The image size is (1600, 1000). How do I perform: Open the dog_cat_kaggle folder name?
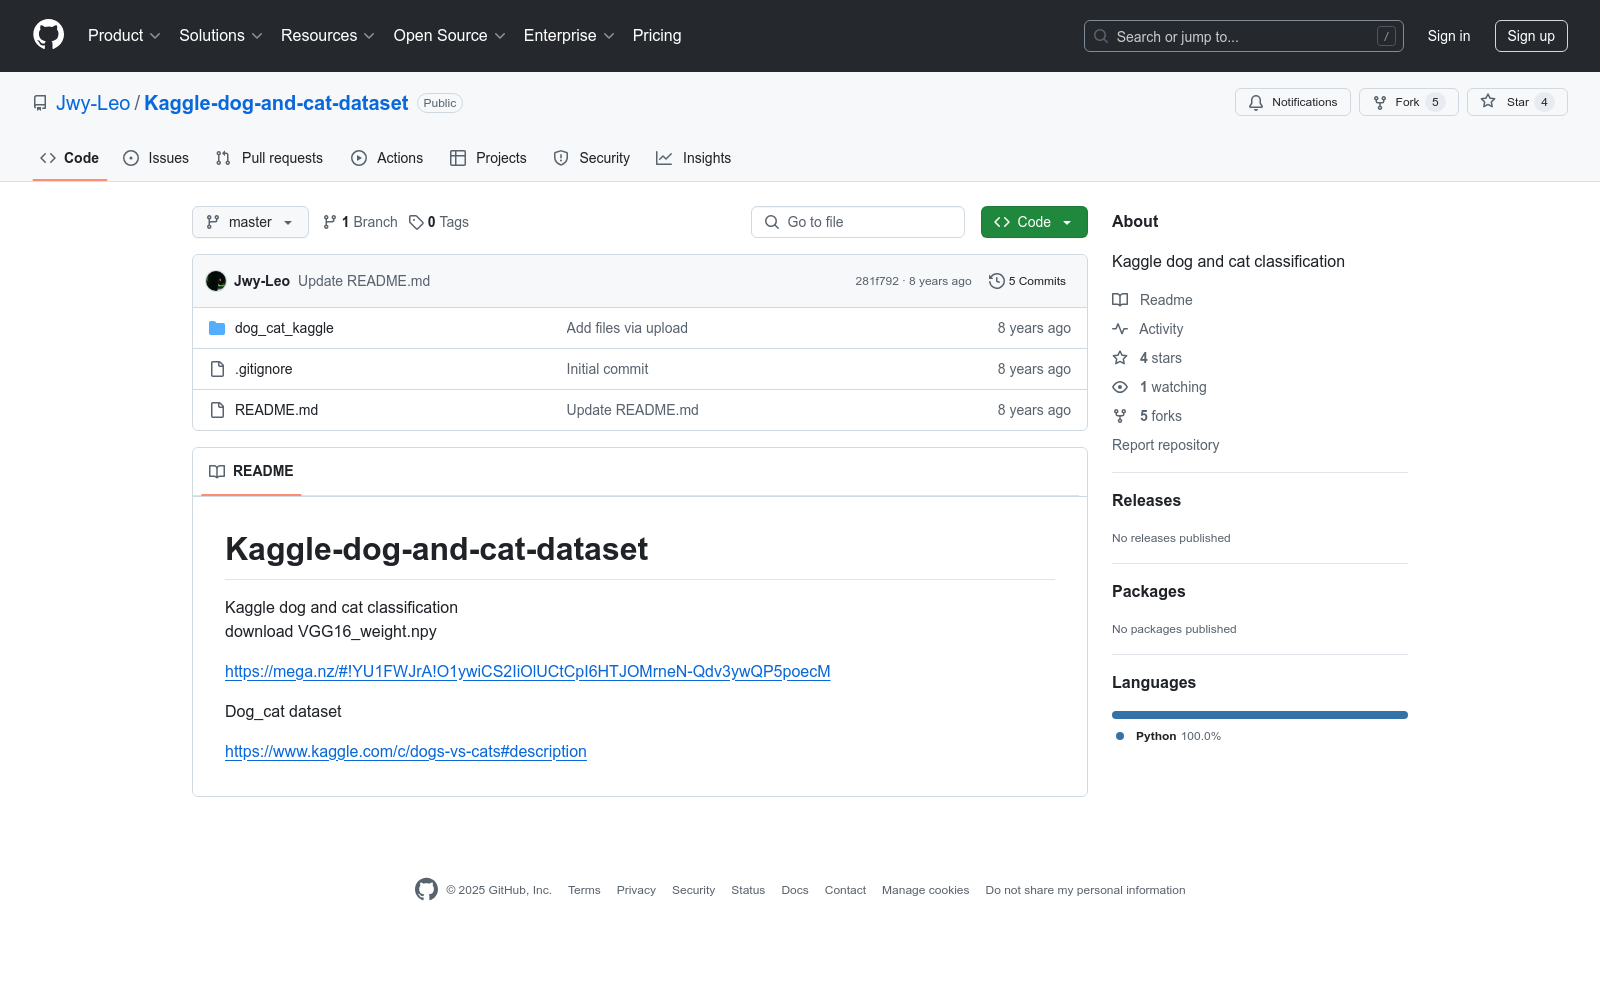tap(284, 328)
